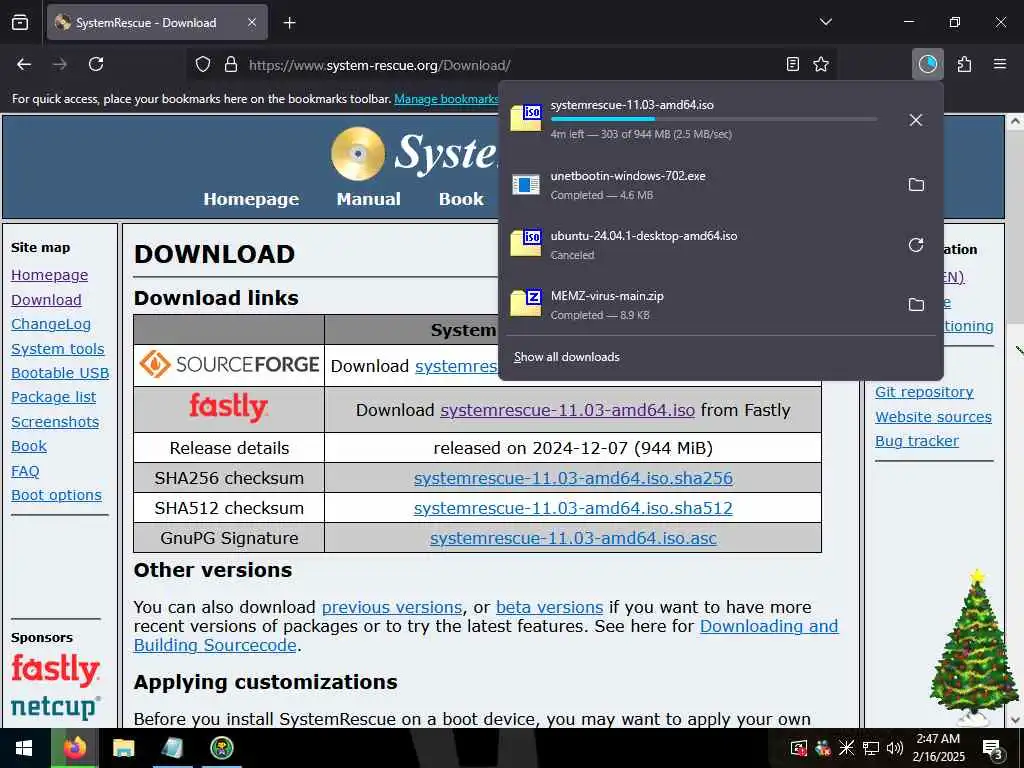
Task: Open Bug tracker link
Action: (x=917, y=441)
